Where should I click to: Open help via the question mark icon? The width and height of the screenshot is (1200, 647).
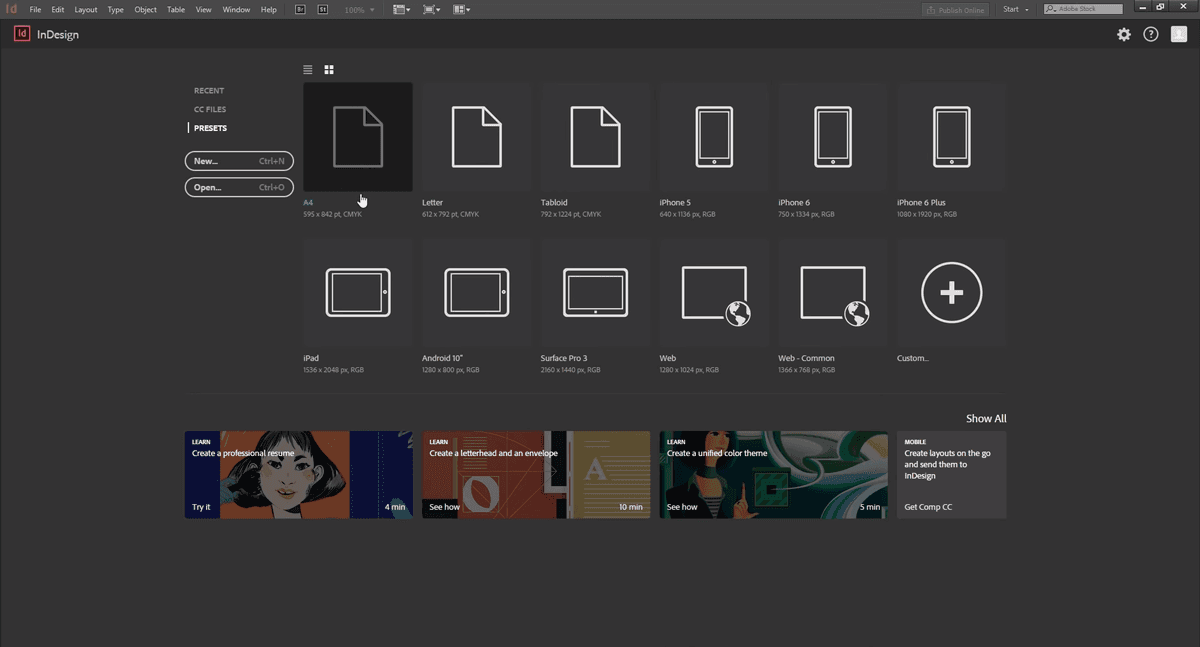[1151, 34]
